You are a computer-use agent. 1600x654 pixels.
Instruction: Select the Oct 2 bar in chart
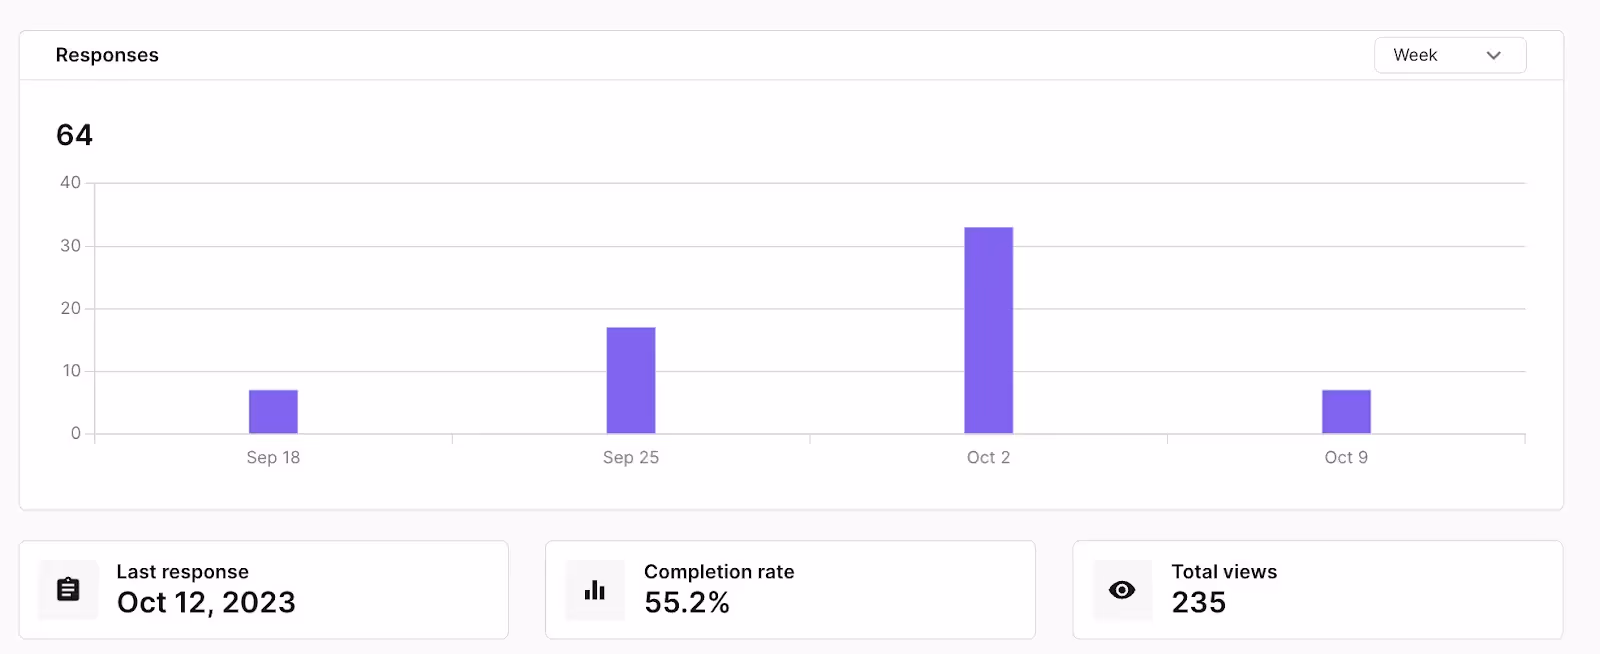(x=989, y=330)
